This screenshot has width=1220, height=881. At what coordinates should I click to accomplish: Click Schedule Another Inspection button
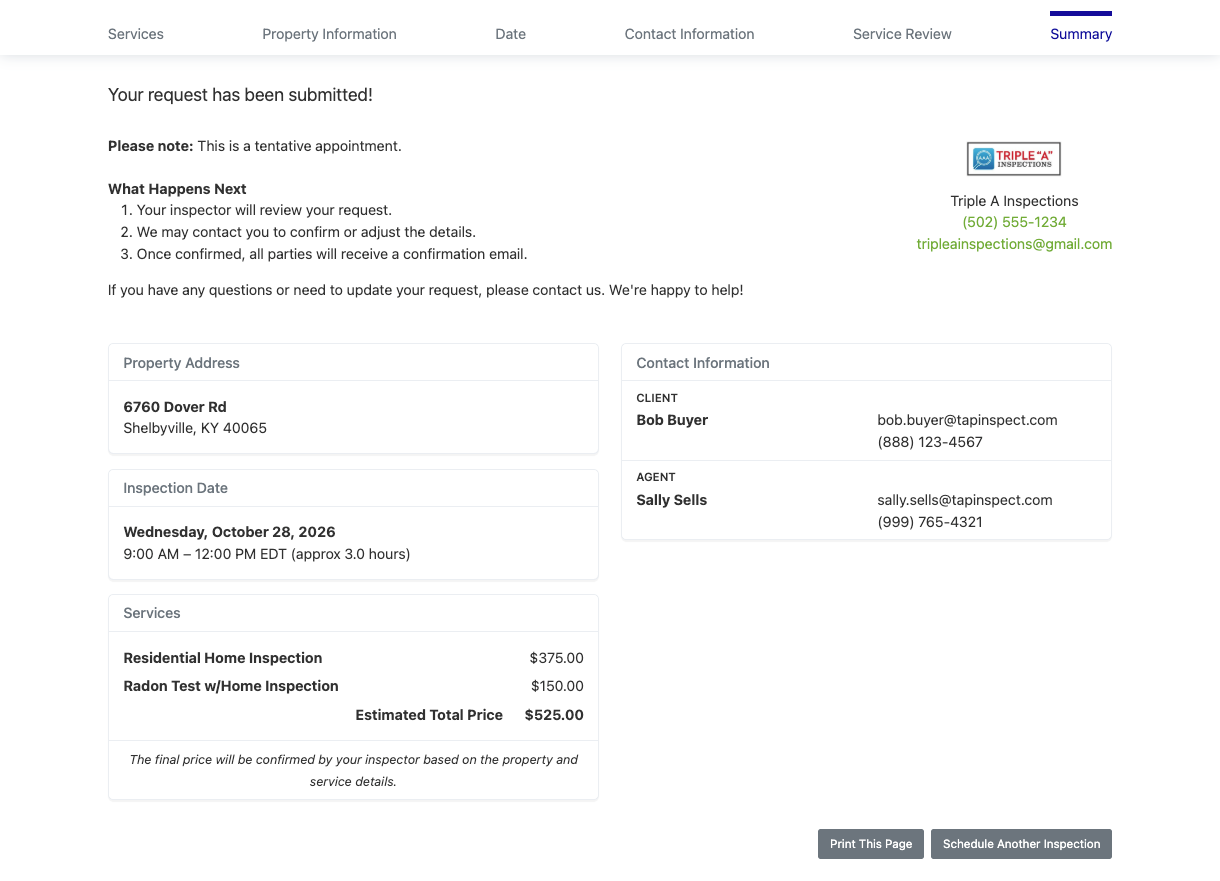click(x=1021, y=844)
